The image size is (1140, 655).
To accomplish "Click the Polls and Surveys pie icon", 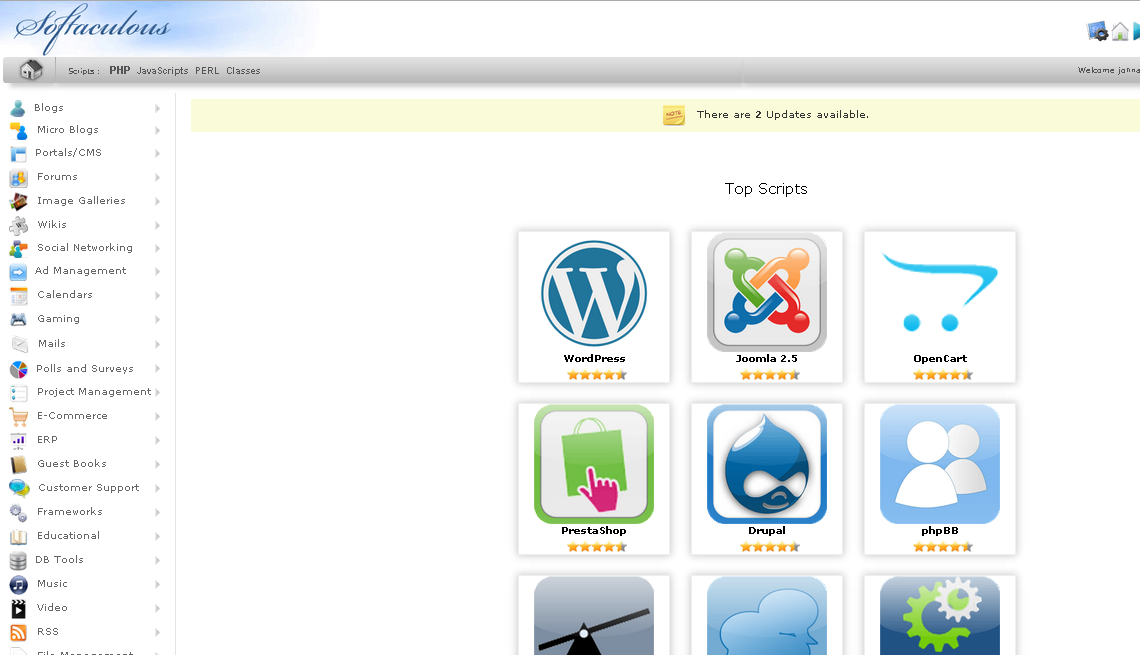I will click(18, 369).
